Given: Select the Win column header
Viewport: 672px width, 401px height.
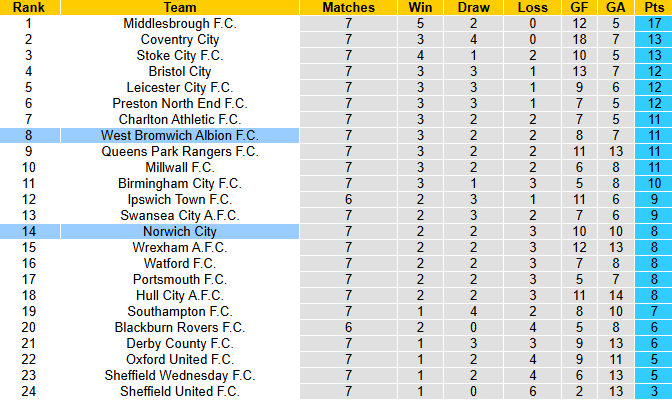Looking at the screenshot, I should pos(420,7).
